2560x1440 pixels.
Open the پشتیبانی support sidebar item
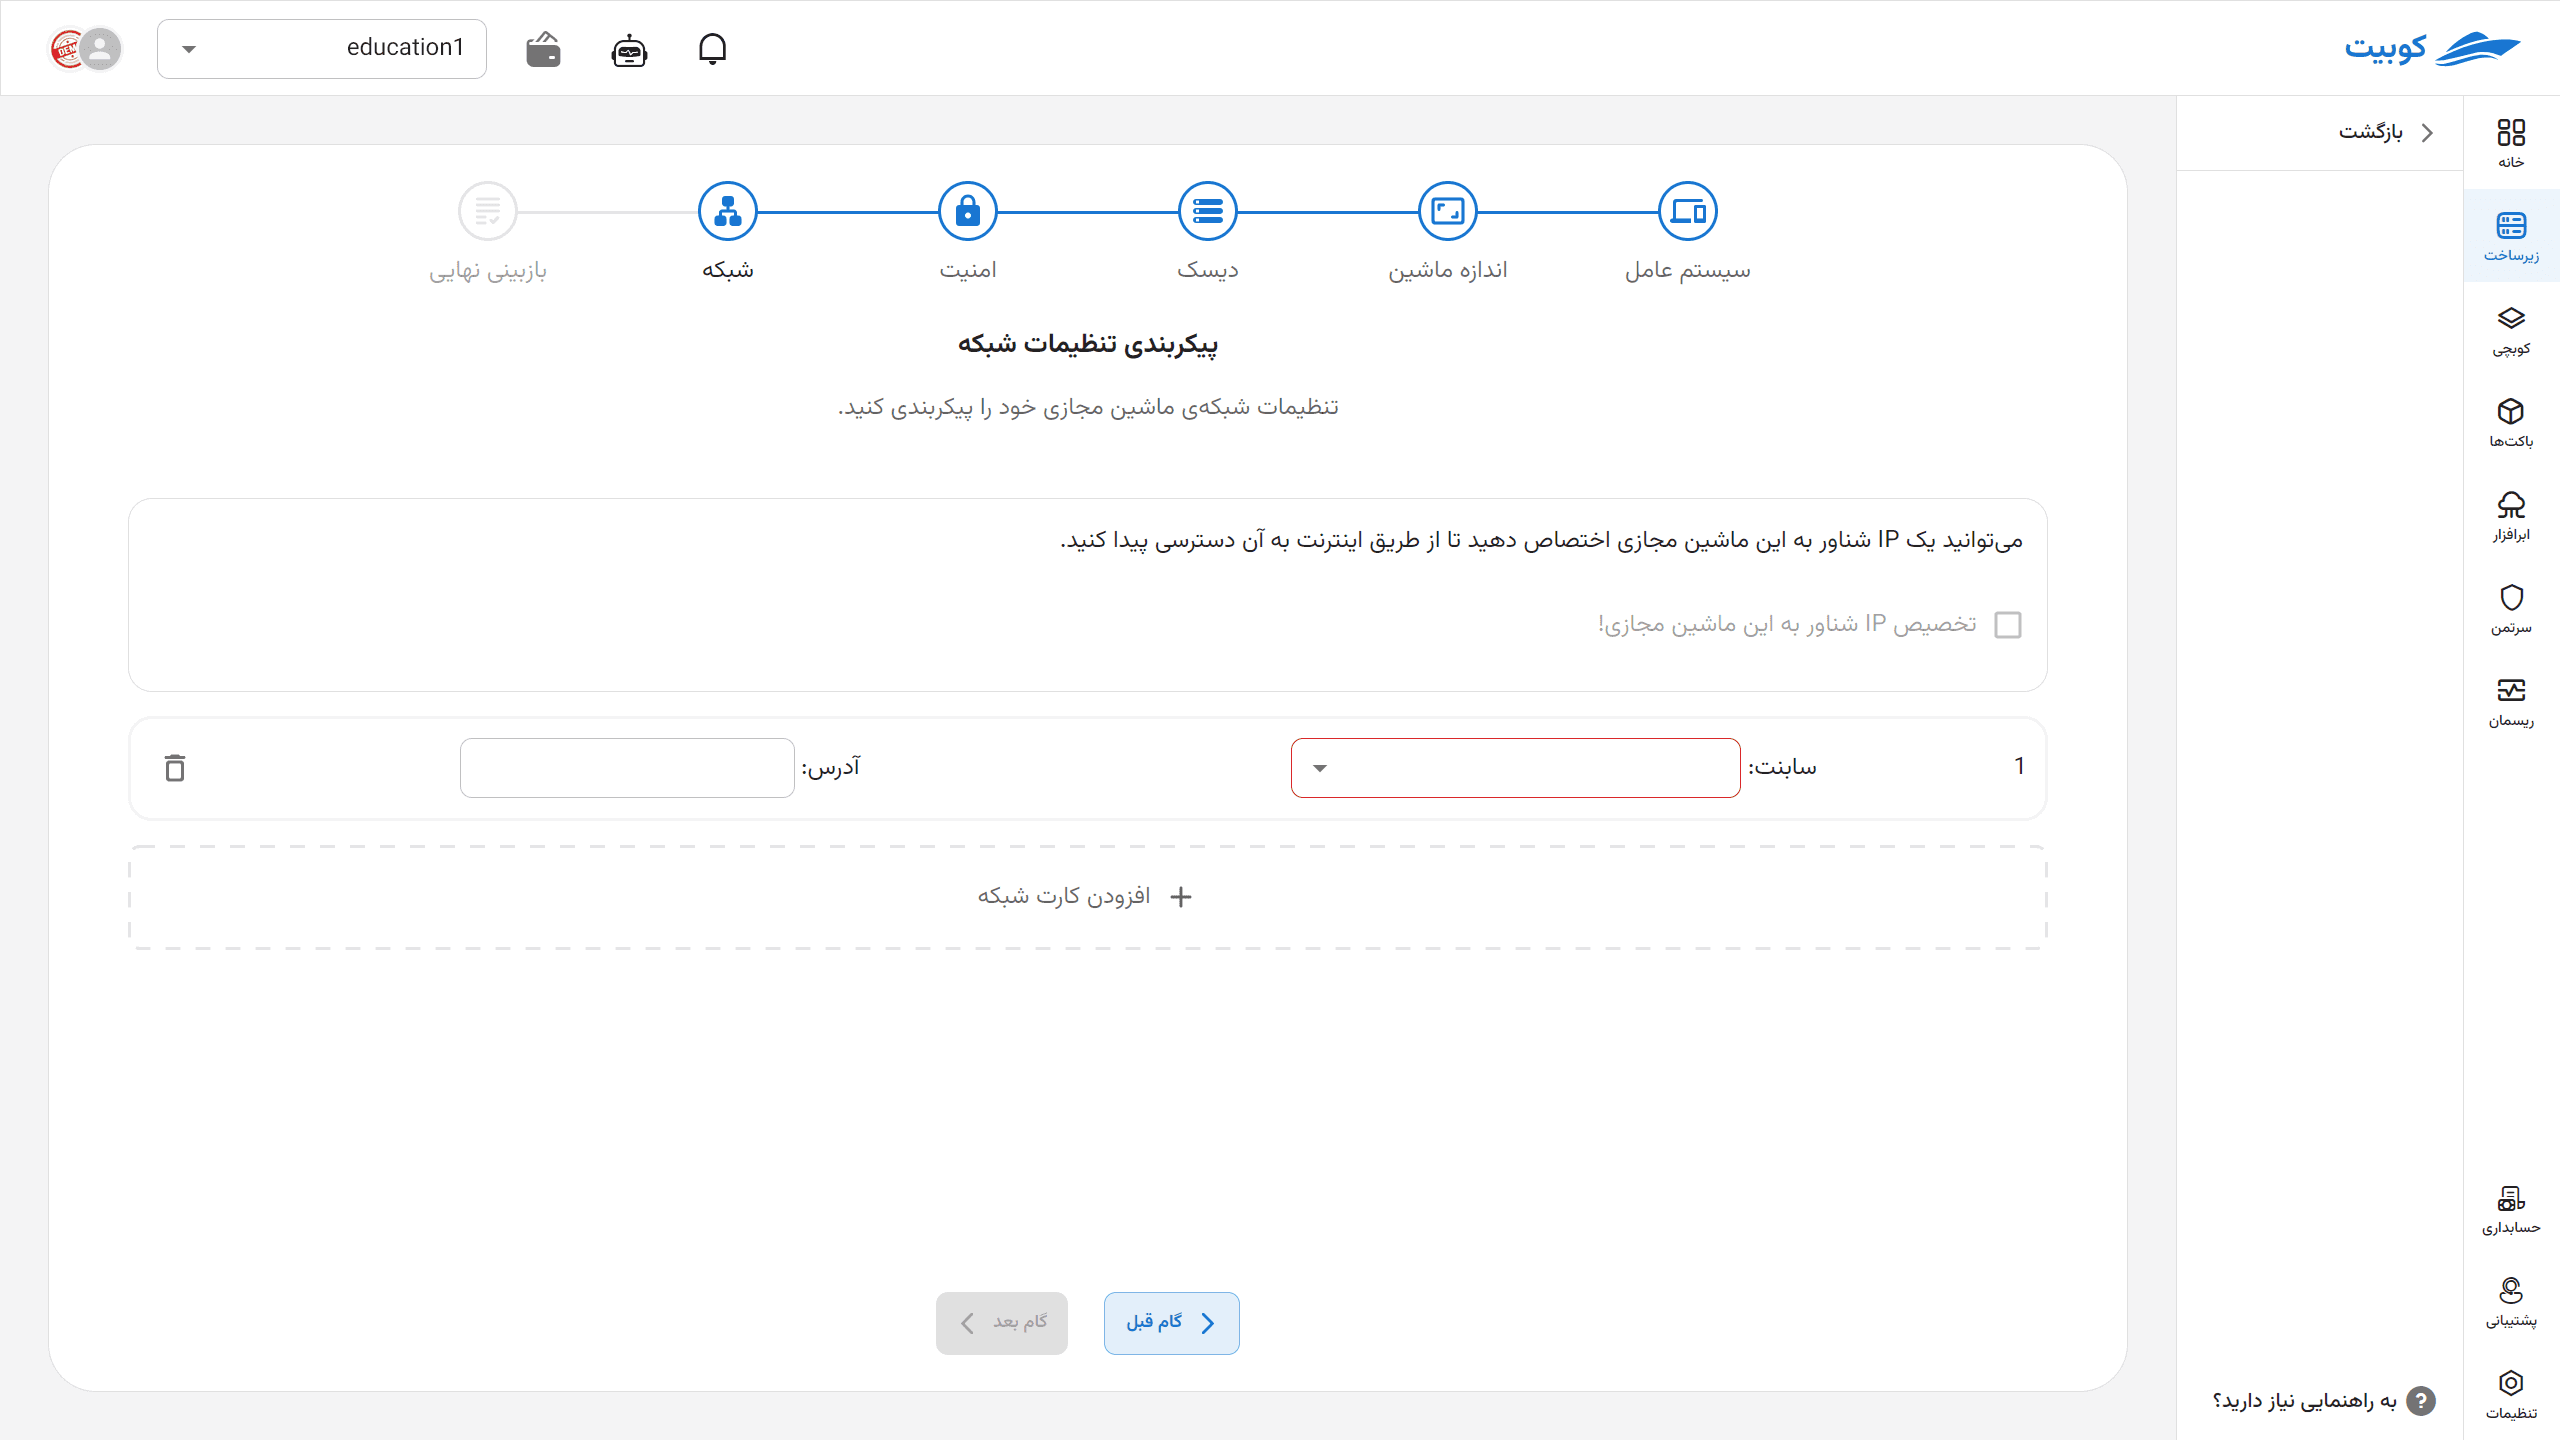tap(2511, 1302)
